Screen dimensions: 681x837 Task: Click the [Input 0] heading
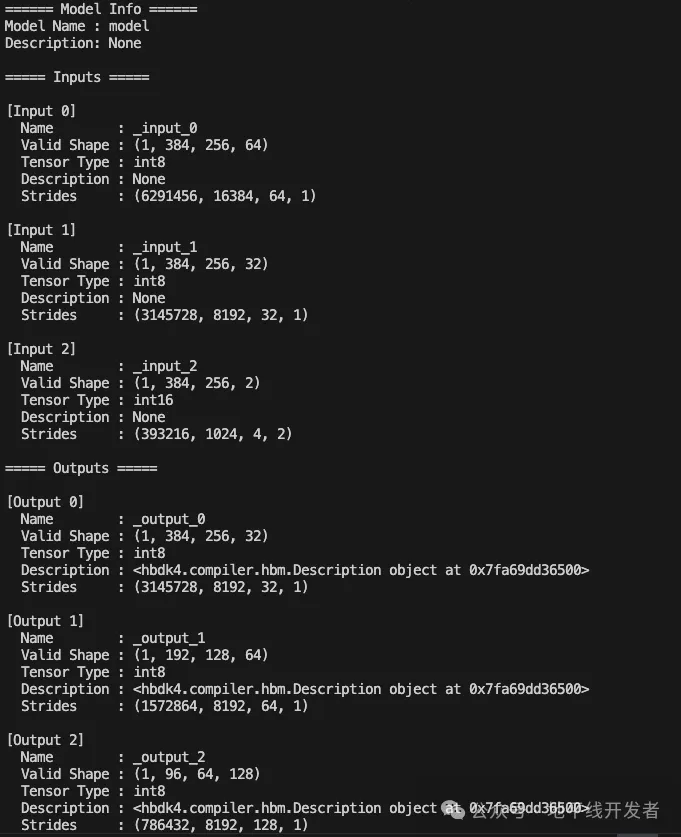pyautogui.click(x=41, y=111)
